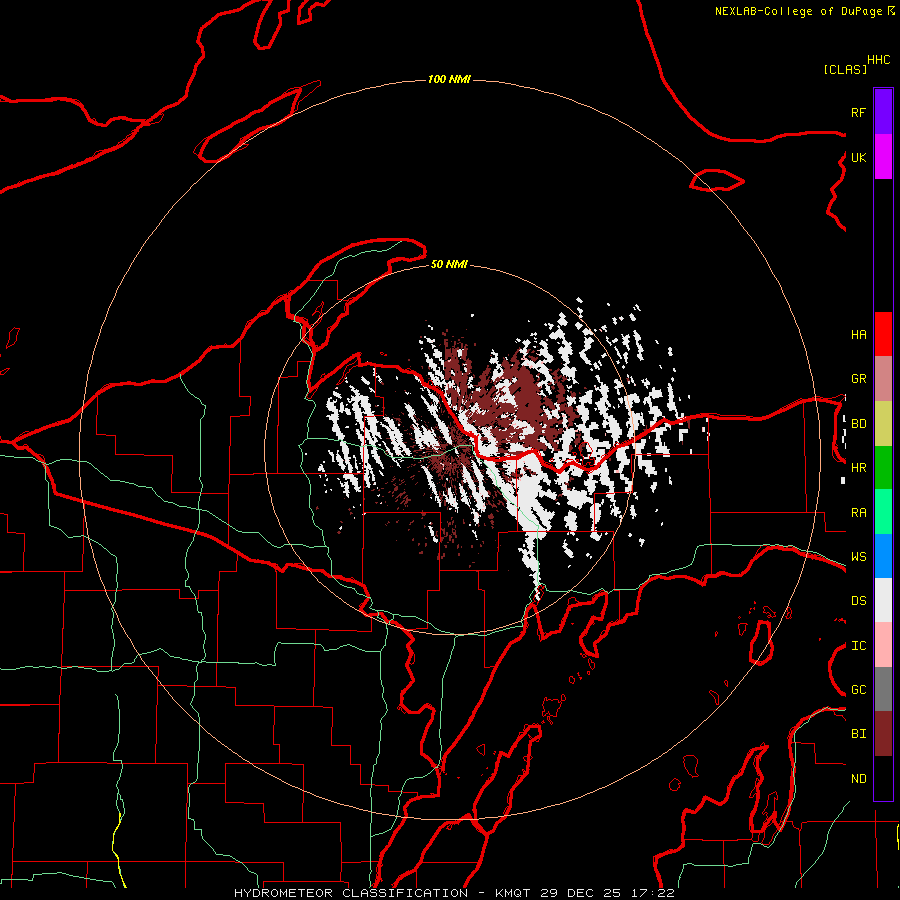
Task: Click the "RF" legend label
Action: pos(858,112)
